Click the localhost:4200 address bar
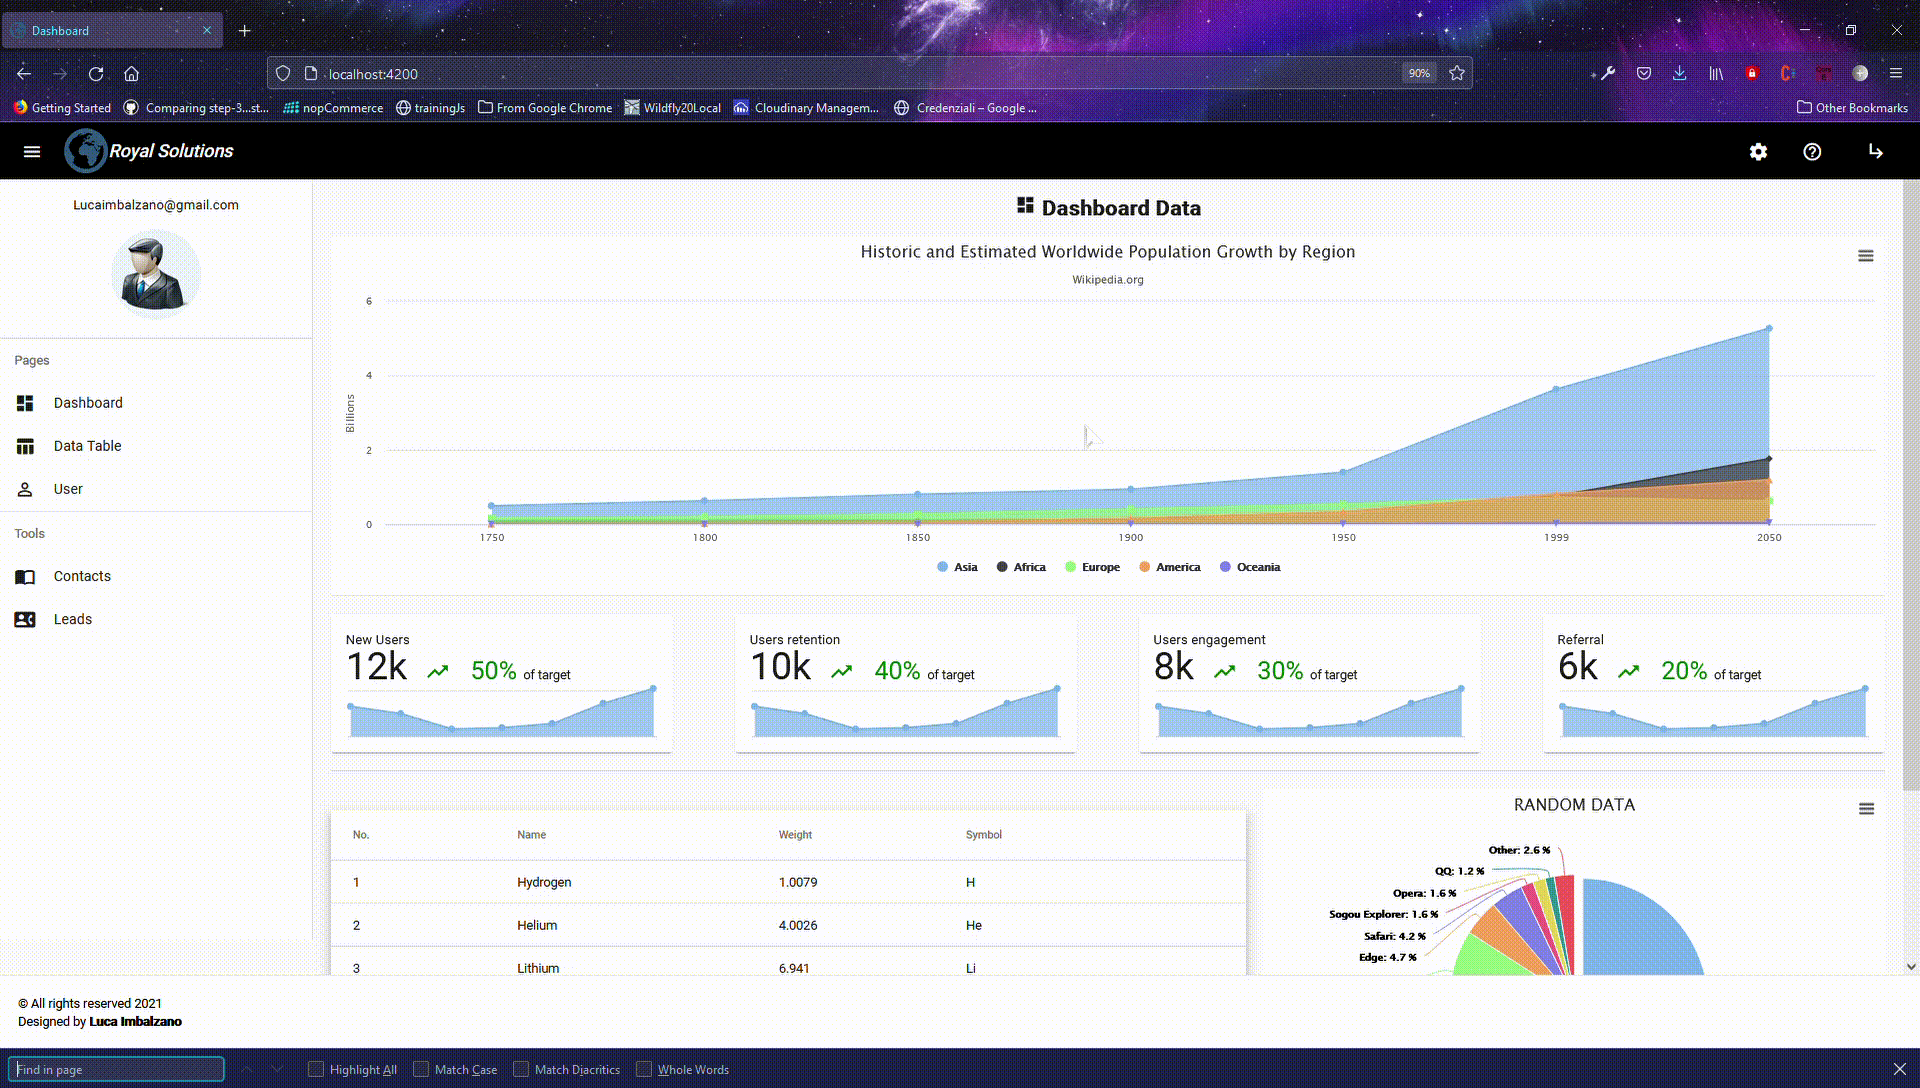The image size is (1920, 1088). pos(860,73)
